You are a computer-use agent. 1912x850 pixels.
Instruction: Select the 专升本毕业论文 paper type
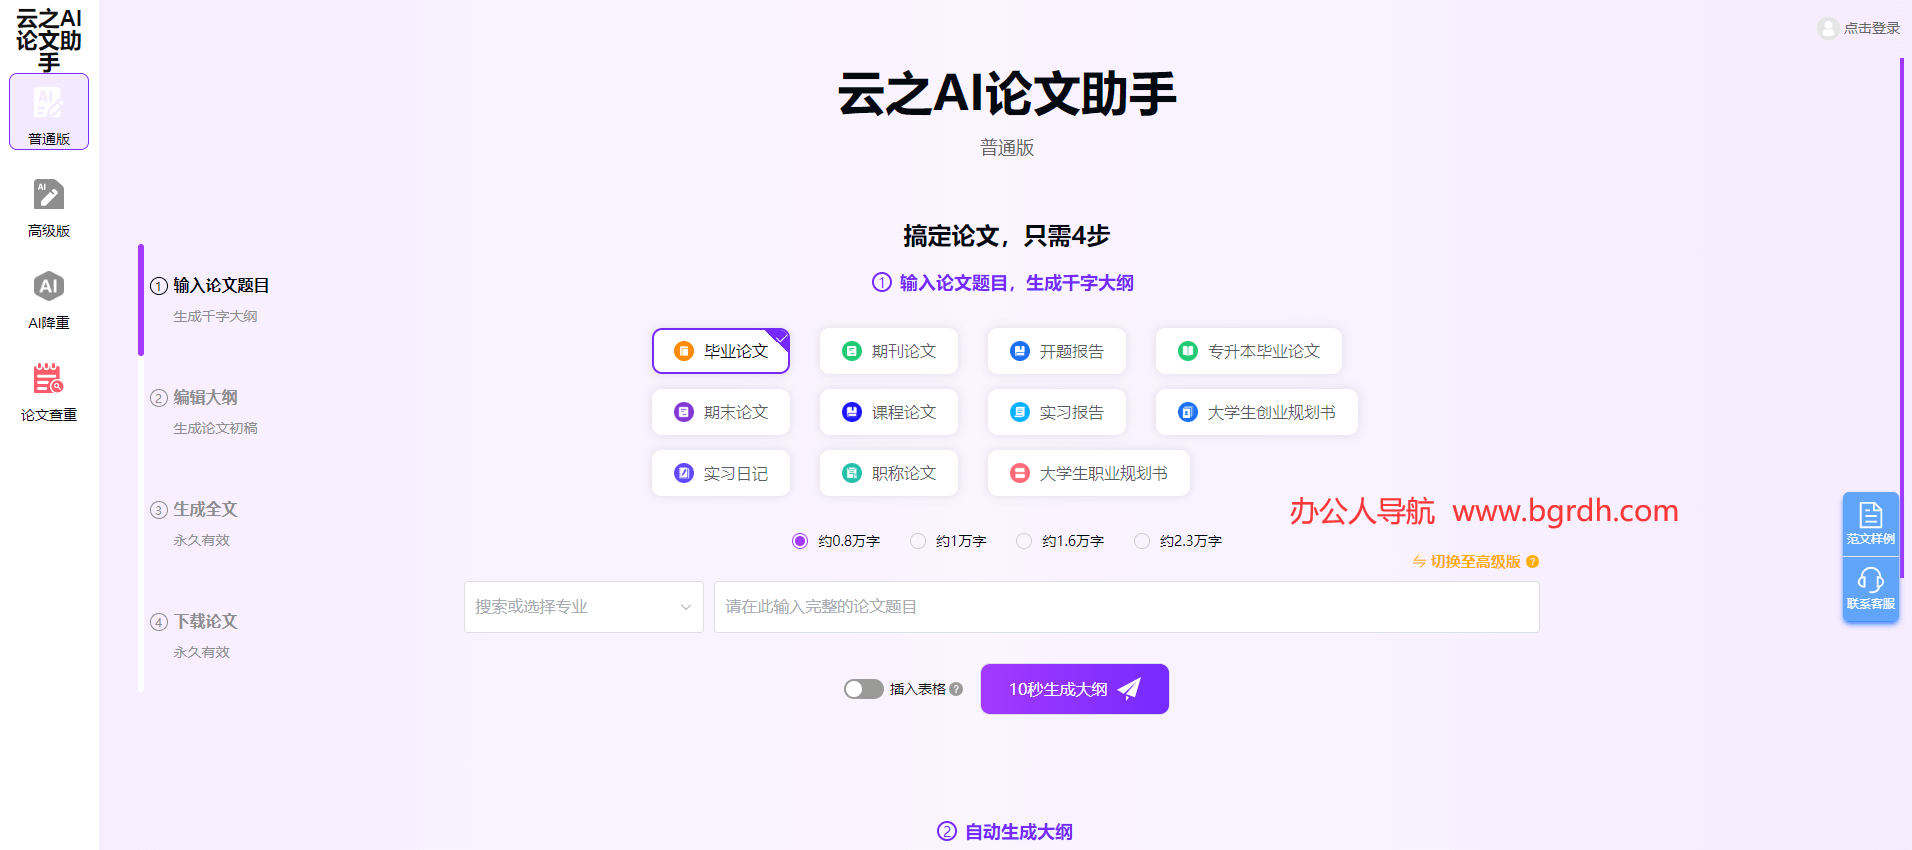(x=1249, y=351)
